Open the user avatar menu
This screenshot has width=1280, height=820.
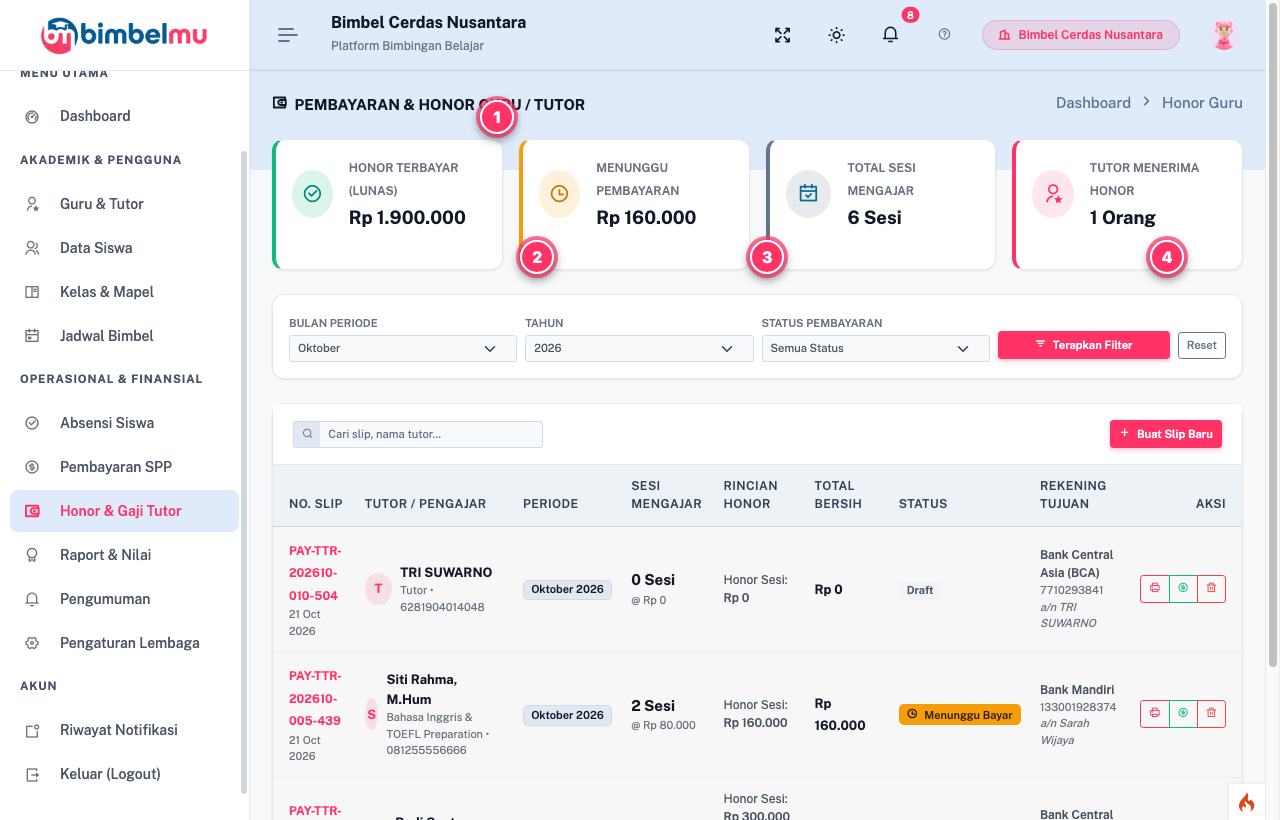point(1224,35)
